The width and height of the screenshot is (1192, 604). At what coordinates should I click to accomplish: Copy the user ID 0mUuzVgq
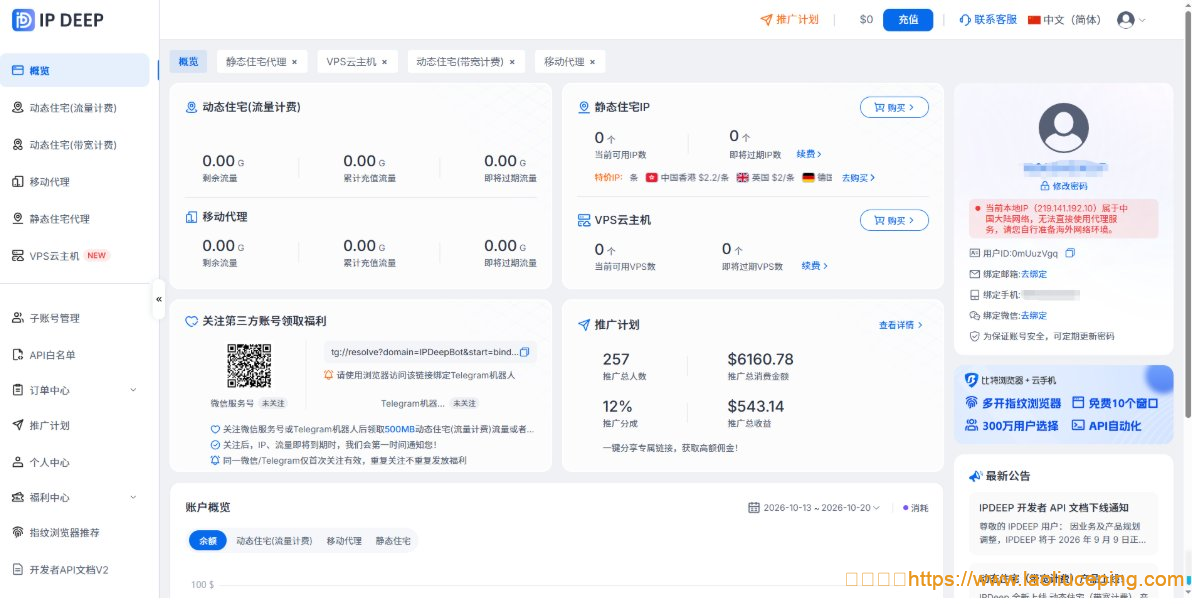[x=1070, y=253]
